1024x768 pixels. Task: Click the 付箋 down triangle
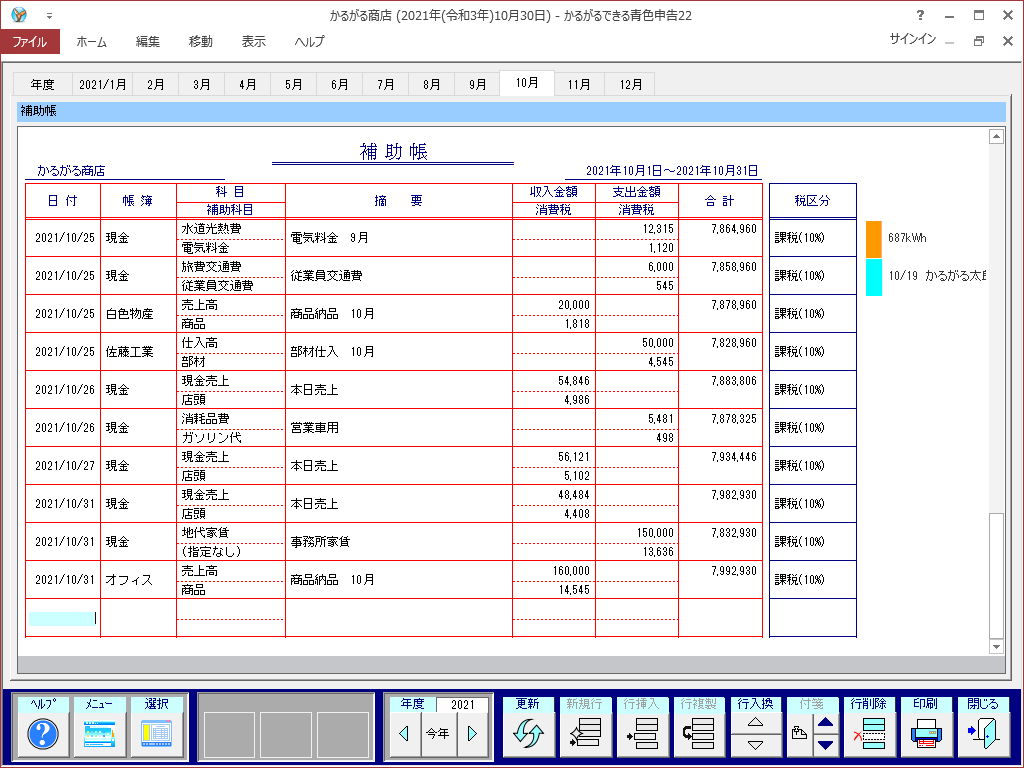[x=825, y=745]
